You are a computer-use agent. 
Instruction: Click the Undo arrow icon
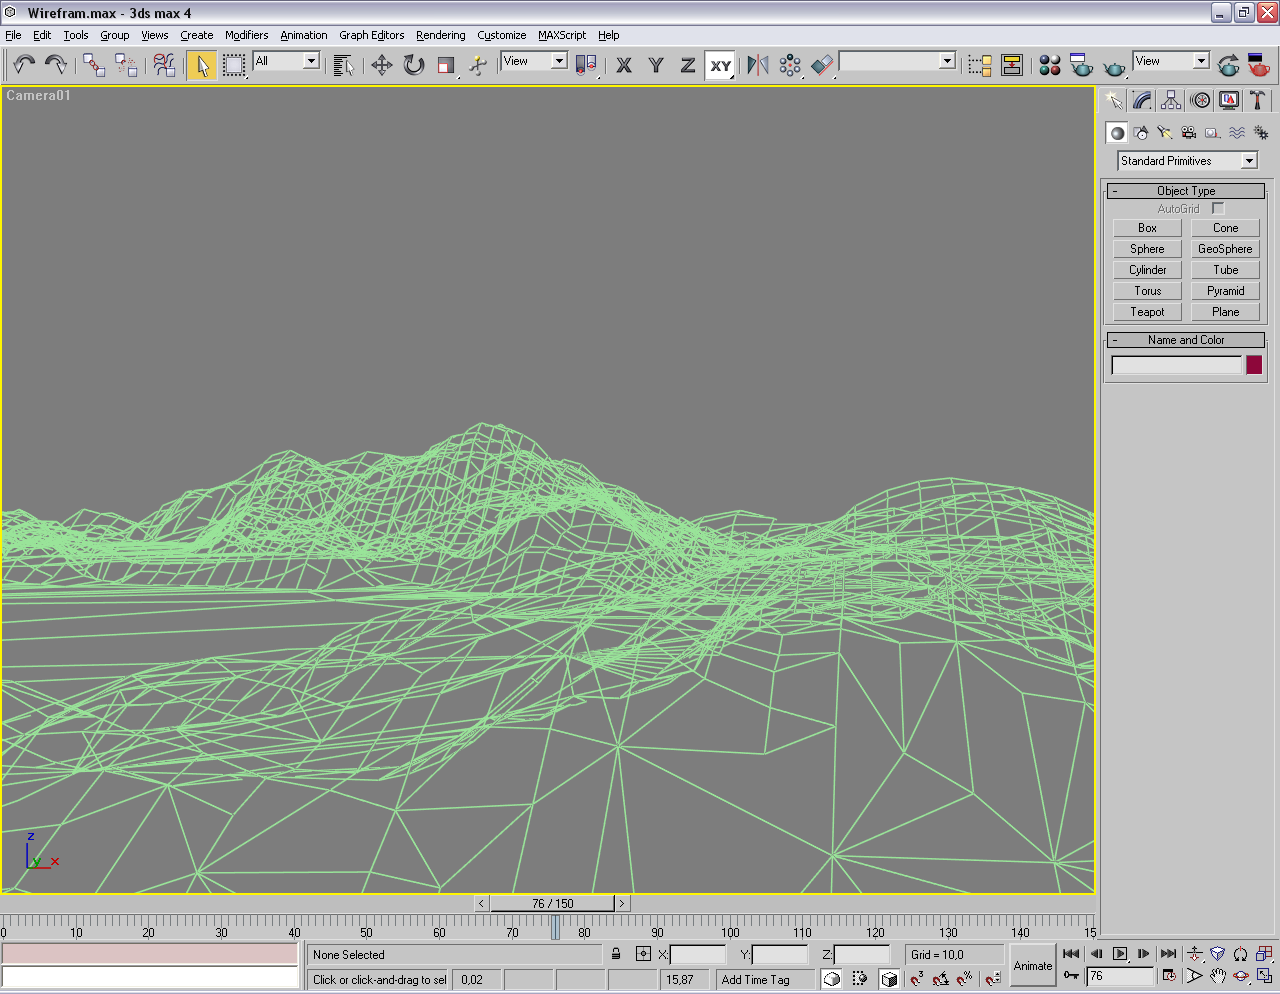pos(23,65)
